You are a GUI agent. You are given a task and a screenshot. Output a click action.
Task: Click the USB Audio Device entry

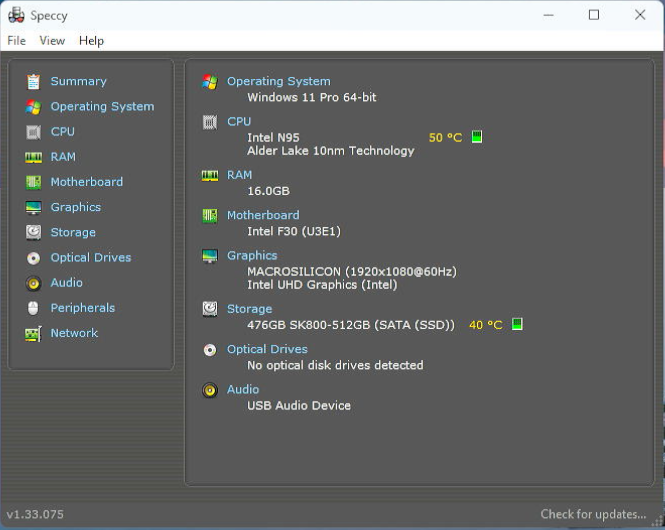299,406
